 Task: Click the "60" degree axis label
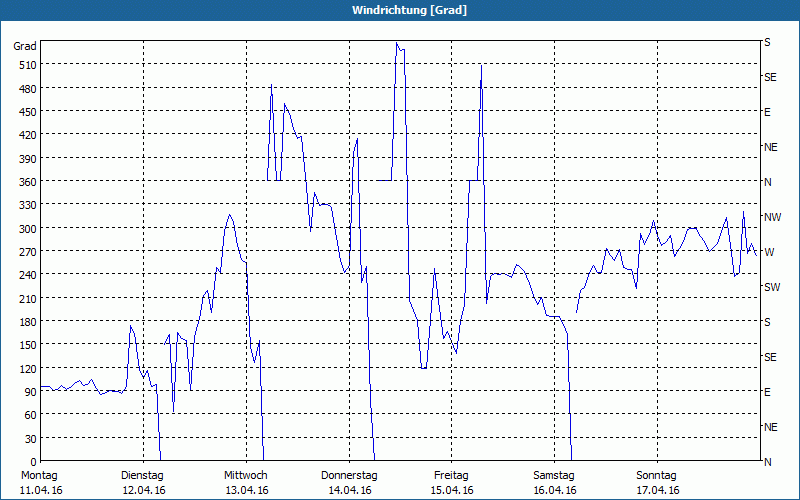tap(31, 415)
